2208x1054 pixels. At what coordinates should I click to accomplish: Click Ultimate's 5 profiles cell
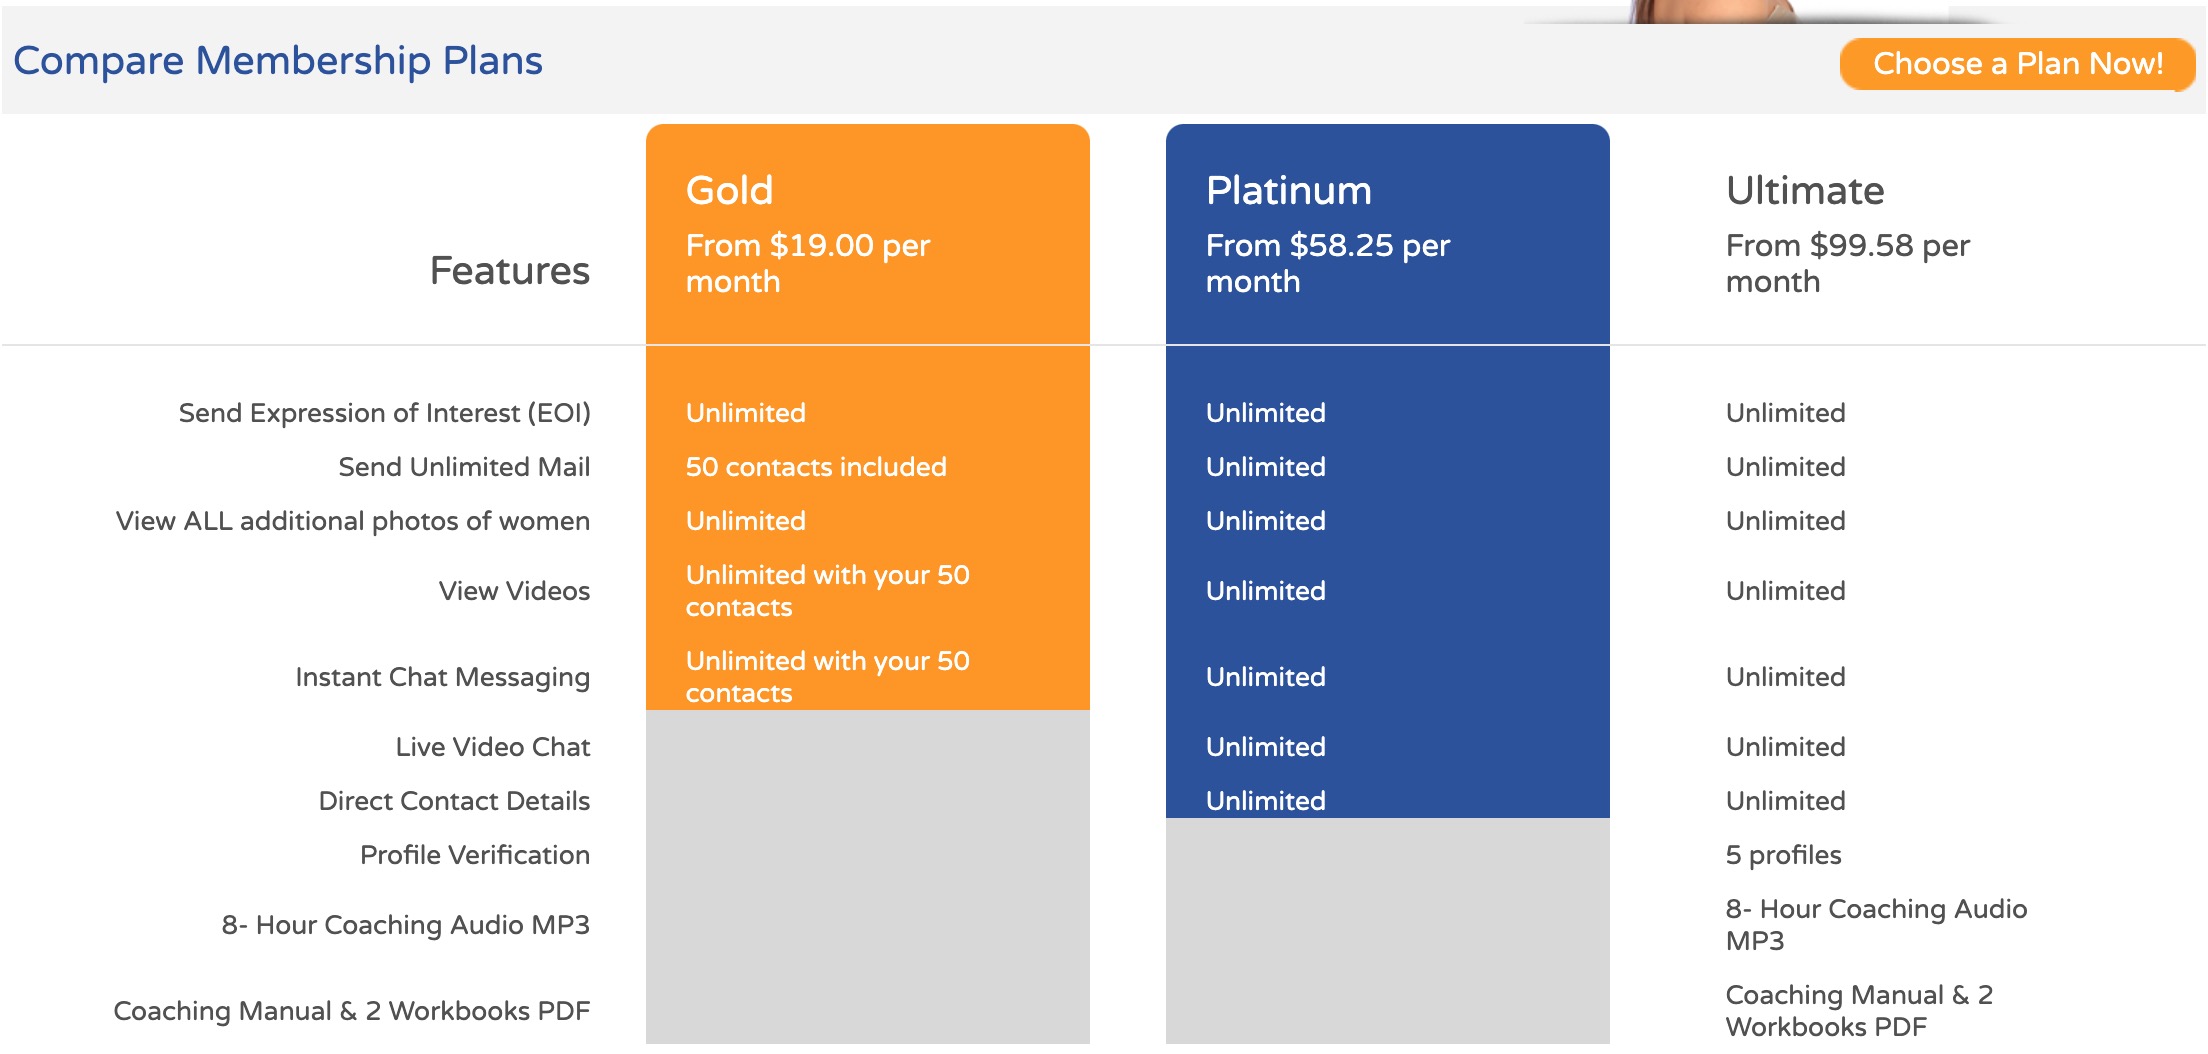point(1783,855)
